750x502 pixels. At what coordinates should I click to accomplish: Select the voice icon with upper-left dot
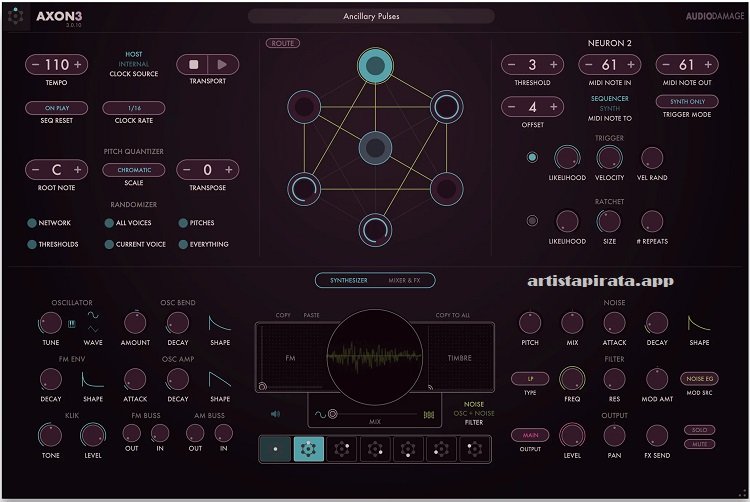point(474,449)
